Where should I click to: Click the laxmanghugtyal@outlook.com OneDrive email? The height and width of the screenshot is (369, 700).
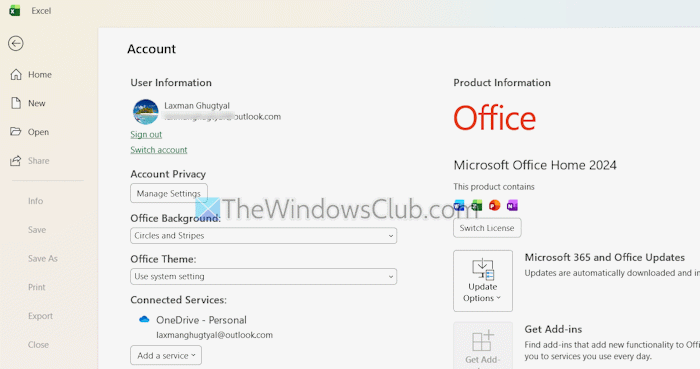[214, 335]
